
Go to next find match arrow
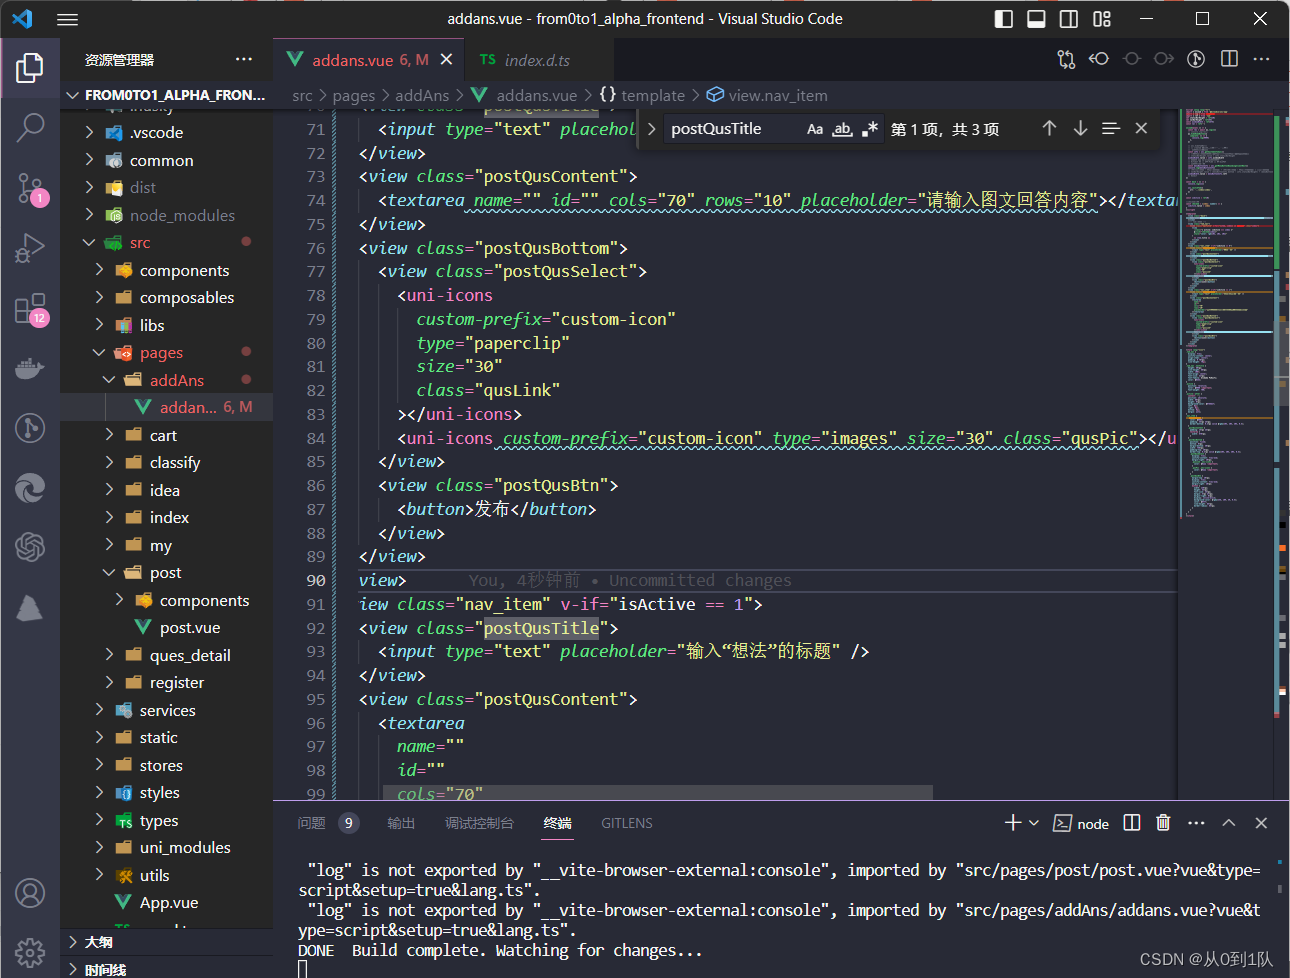pyautogui.click(x=1080, y=129)
